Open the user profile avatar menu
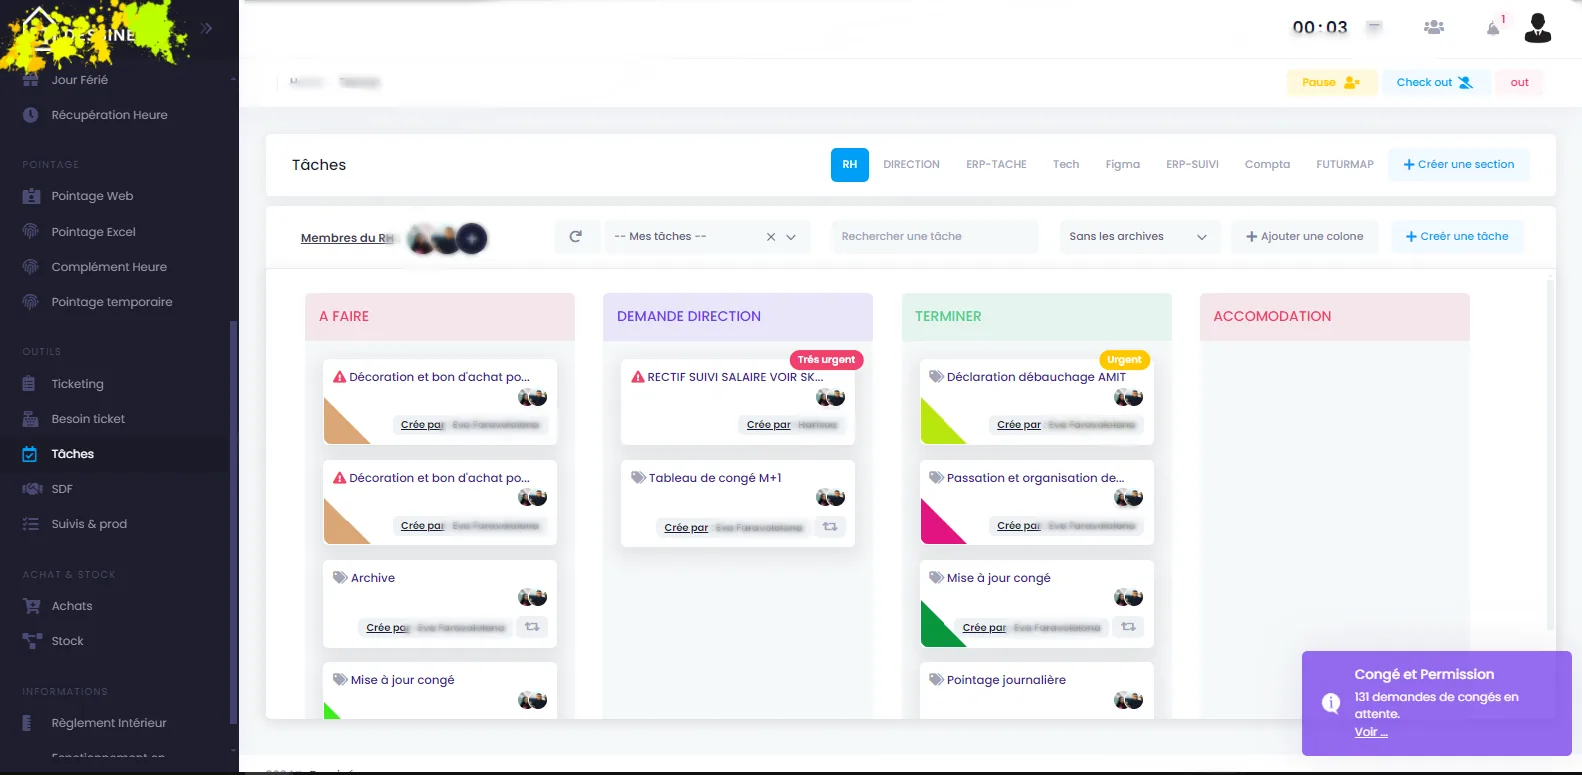 click(1538, 28)
